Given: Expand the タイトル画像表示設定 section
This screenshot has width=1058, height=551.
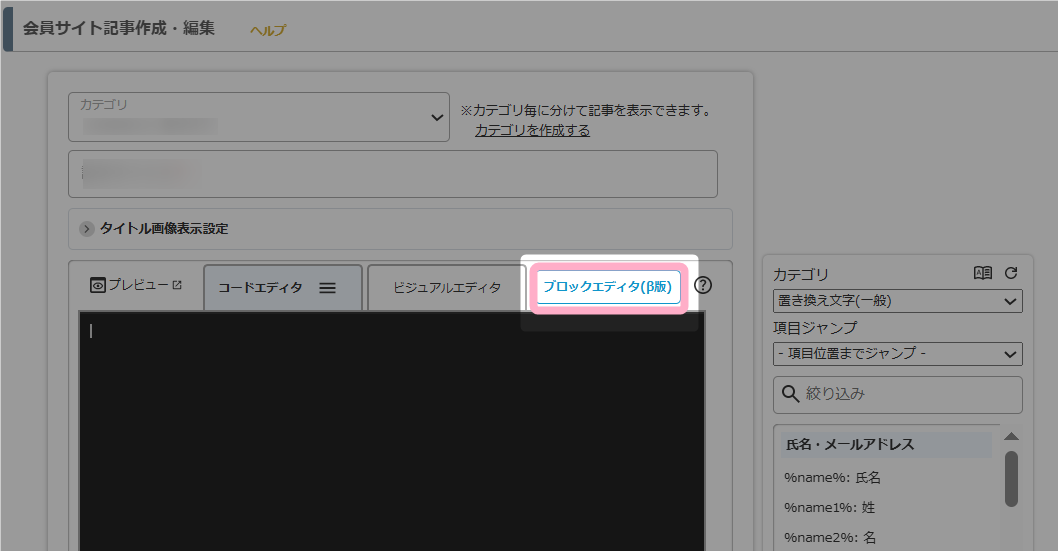Looking at the screenshot, I should coord(88,229).
